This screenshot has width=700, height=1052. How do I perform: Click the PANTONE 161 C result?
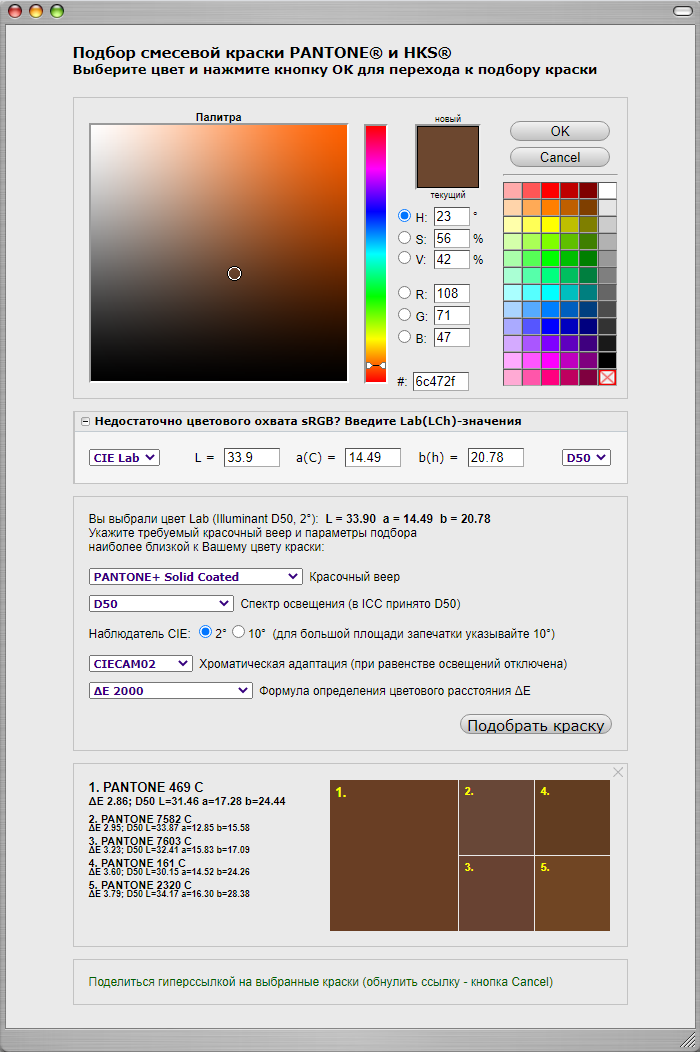137,863
